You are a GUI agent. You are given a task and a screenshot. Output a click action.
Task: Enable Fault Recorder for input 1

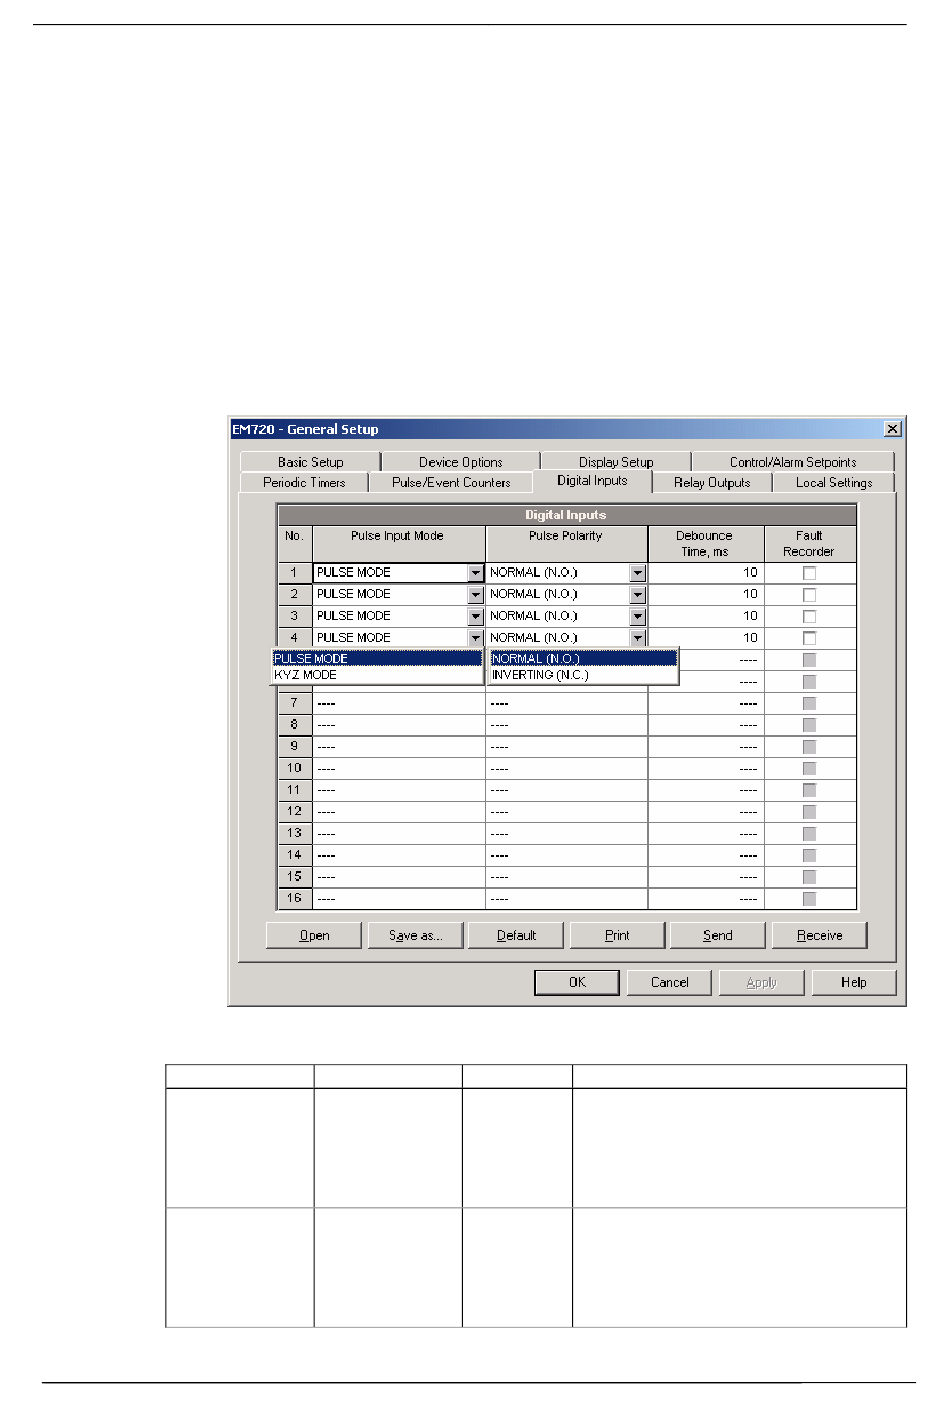[809, 573]
